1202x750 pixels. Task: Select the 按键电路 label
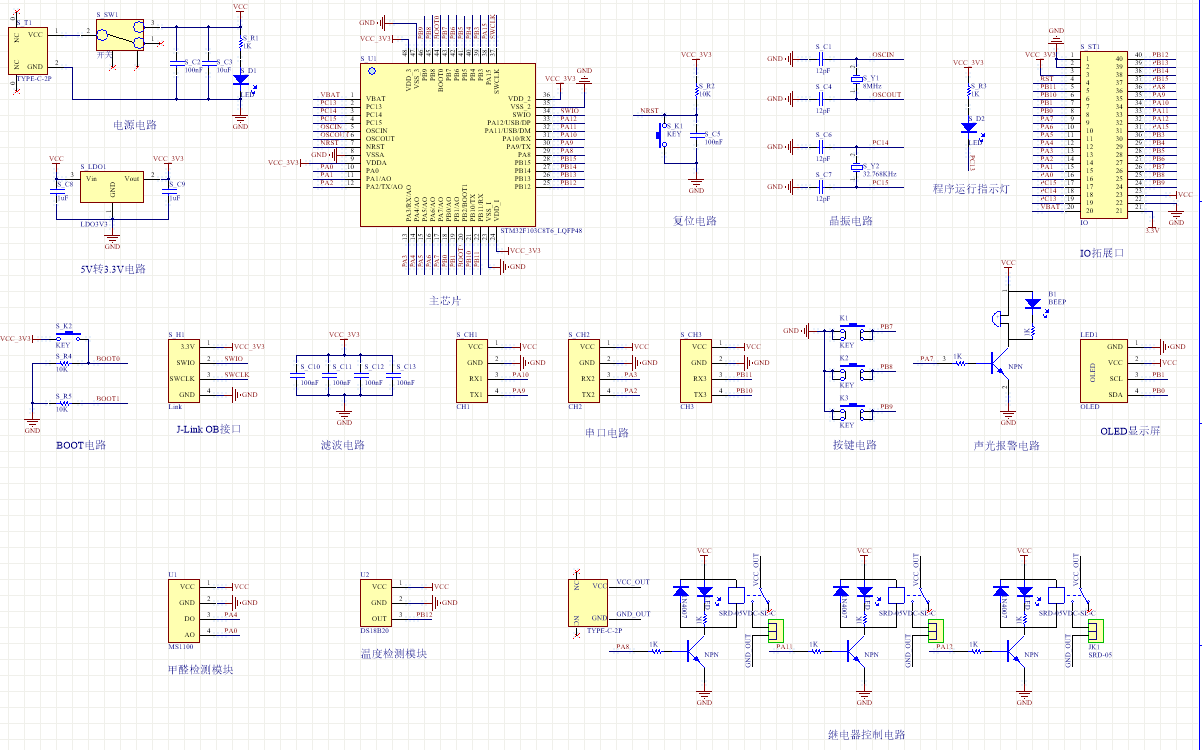(854, 445)
